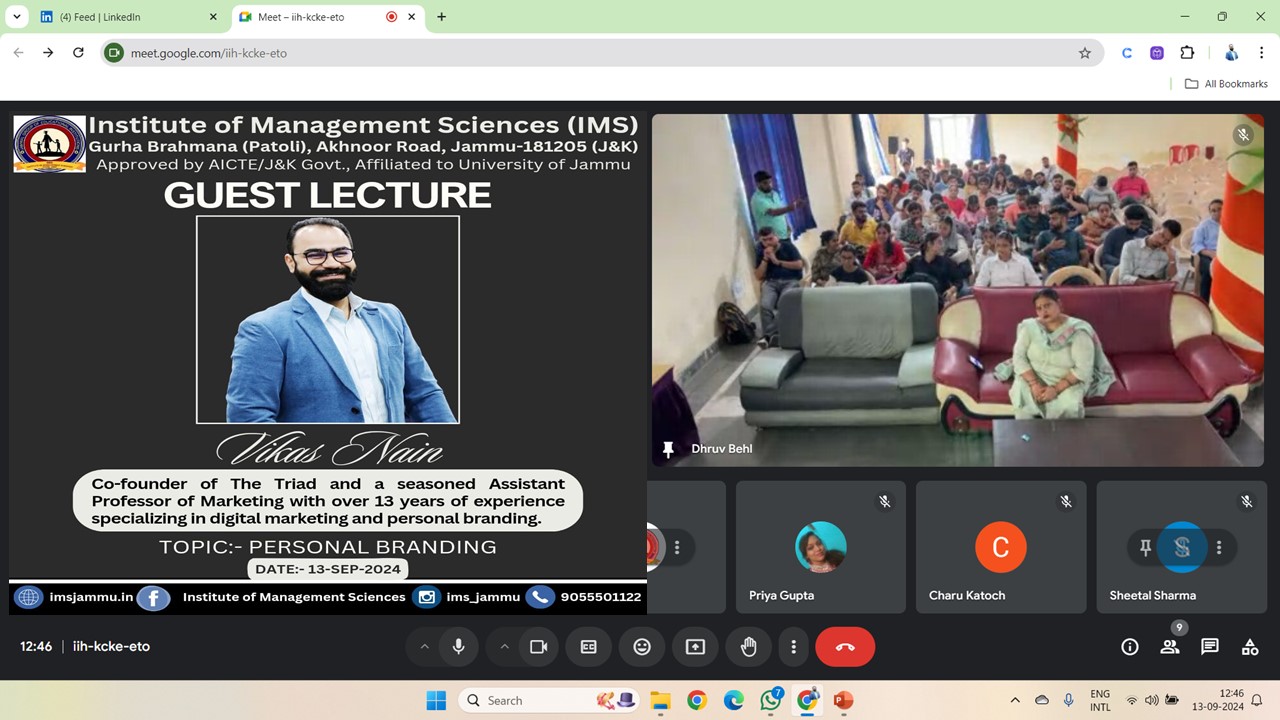This screenshot has height=720, width=1280.
Task: Open more options three-dot menu in call bar
Action: (794, 647)
